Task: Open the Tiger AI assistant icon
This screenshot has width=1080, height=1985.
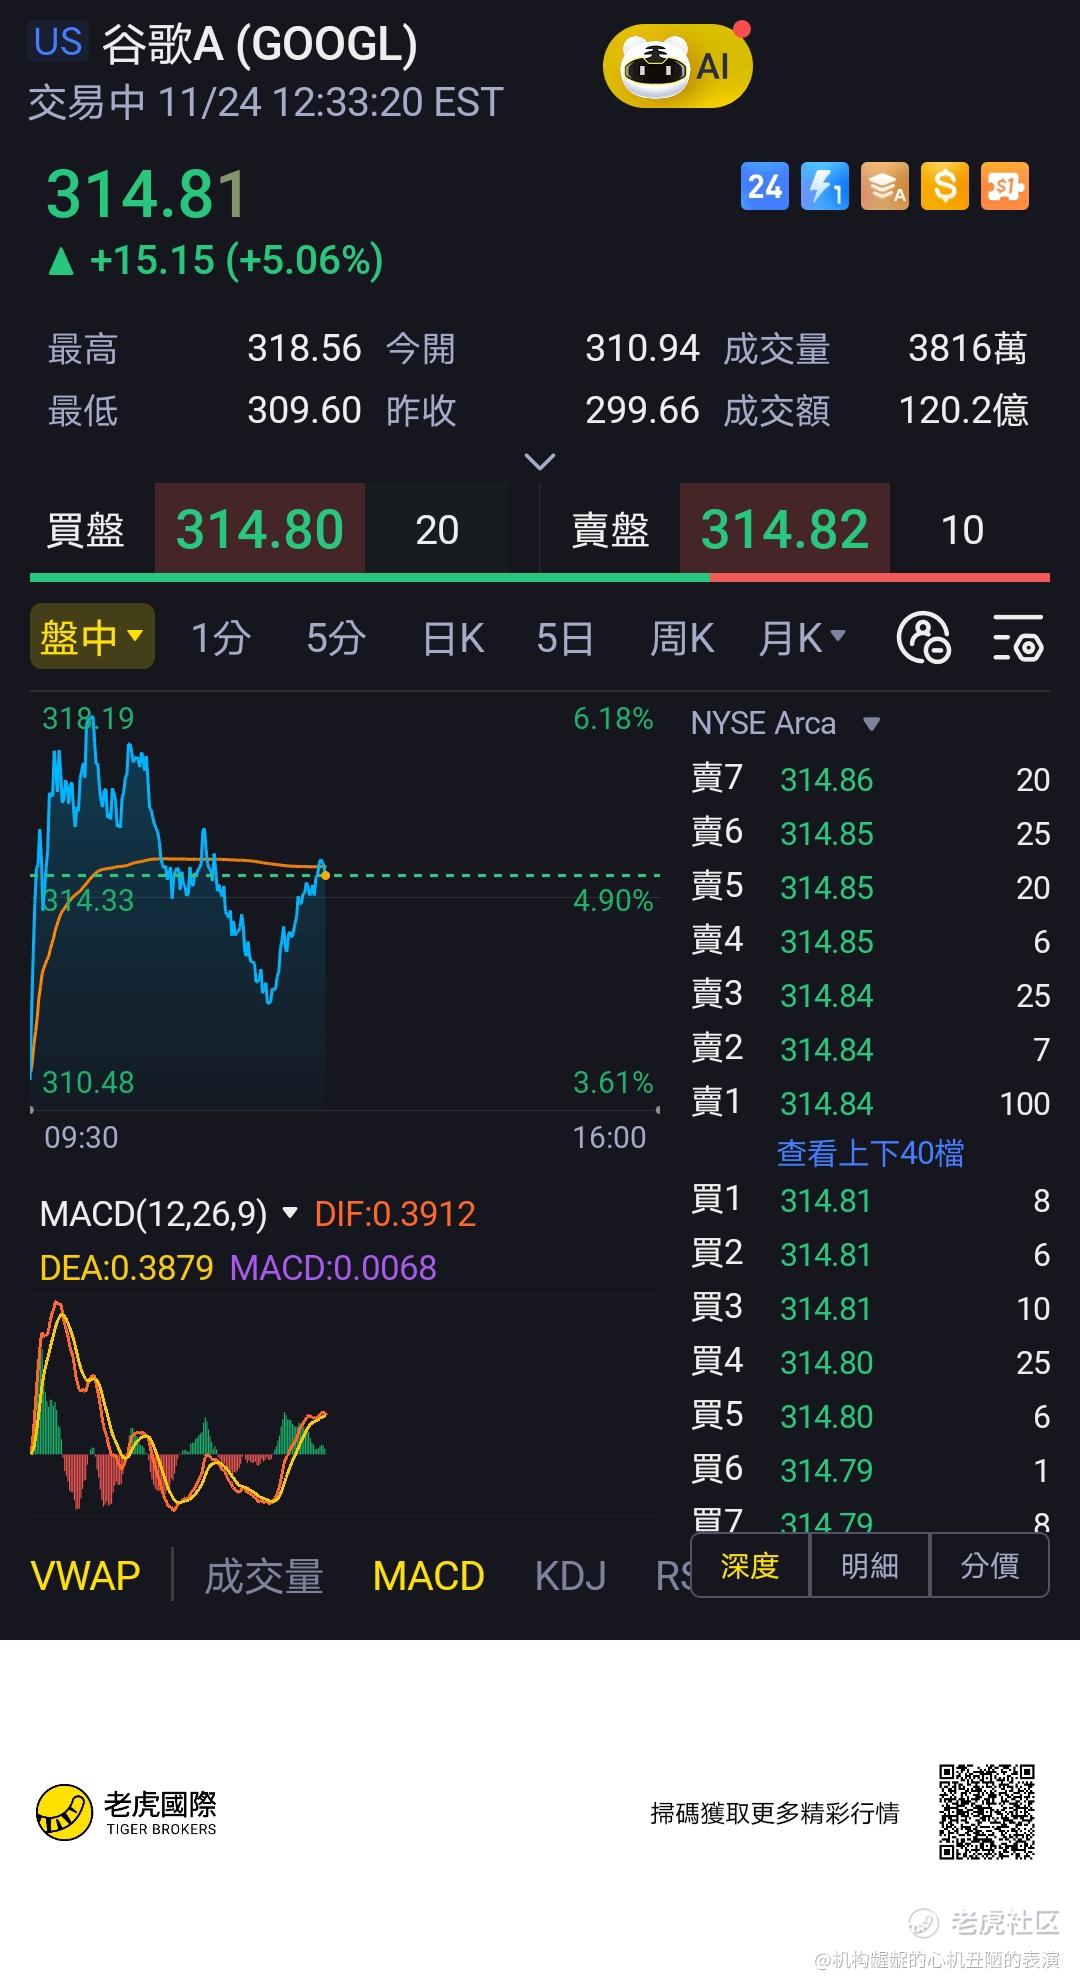Action: 677,66
